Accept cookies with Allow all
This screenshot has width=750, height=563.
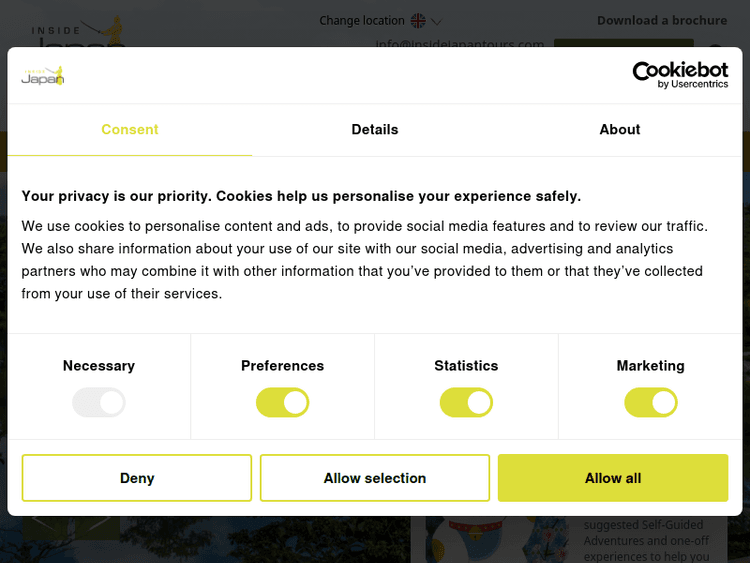613,478
